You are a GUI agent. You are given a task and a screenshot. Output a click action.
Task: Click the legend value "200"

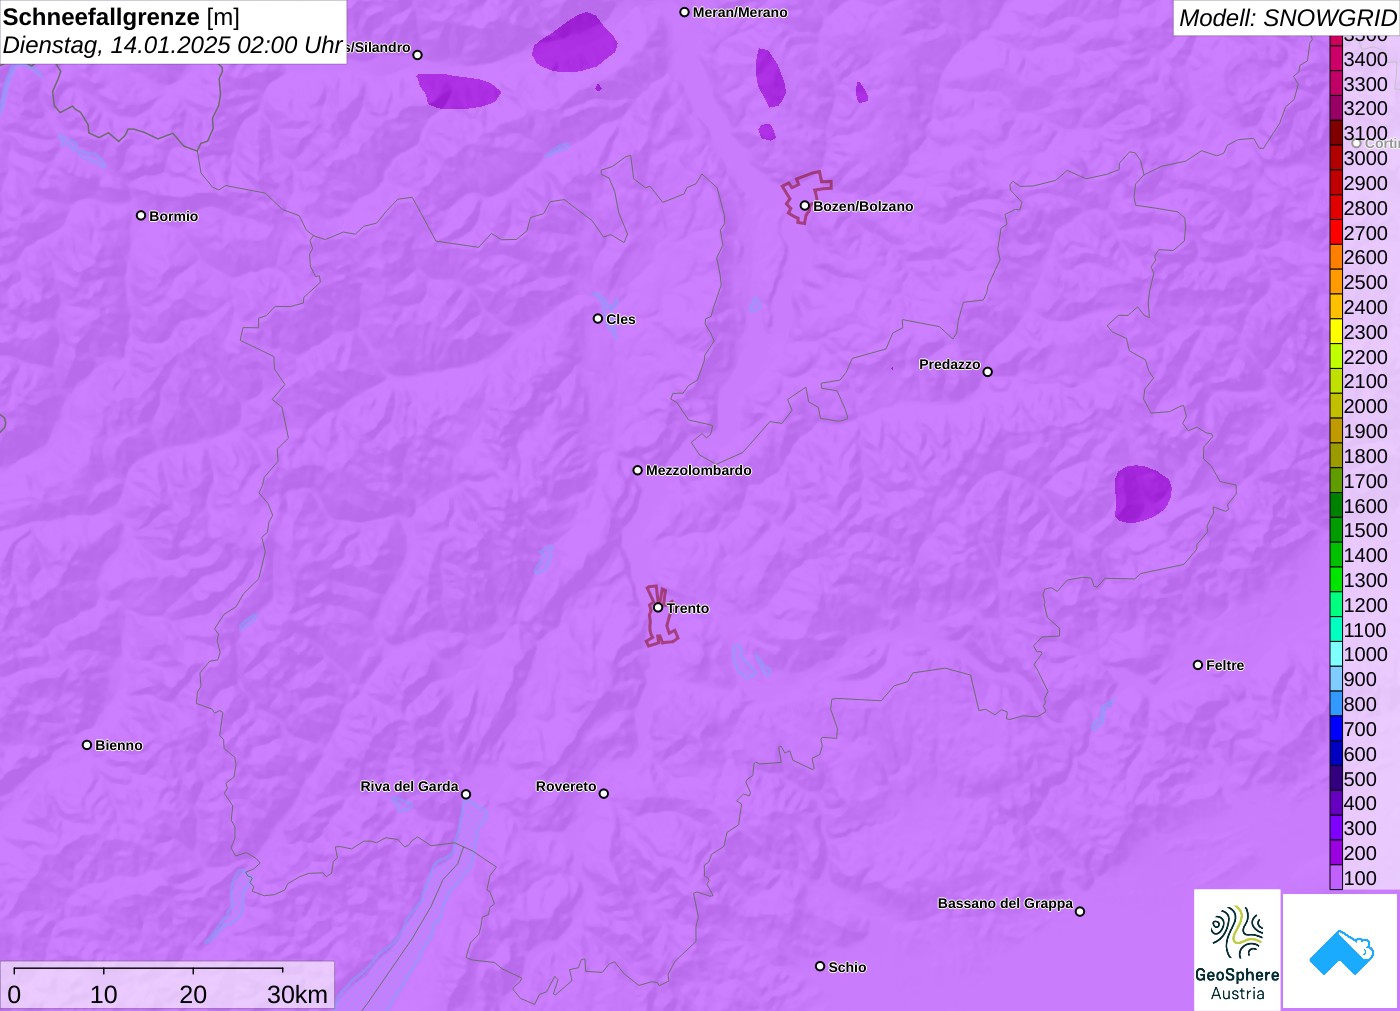[x=1360, y=853]
